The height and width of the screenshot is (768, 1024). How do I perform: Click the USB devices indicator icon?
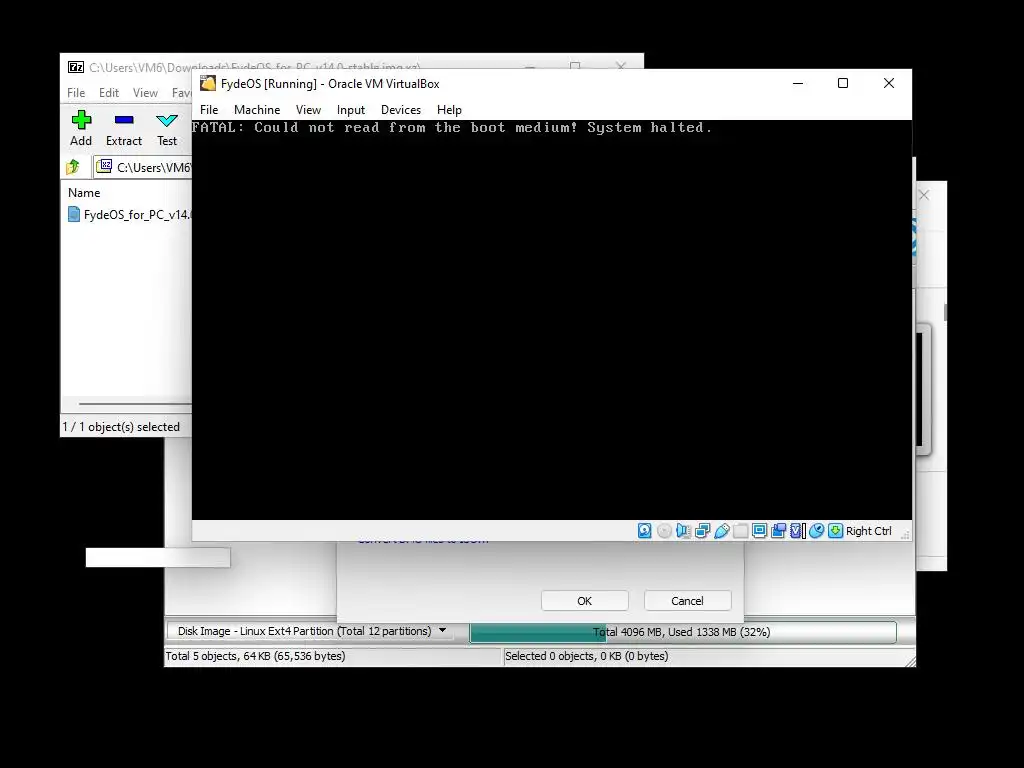[722, 531]
